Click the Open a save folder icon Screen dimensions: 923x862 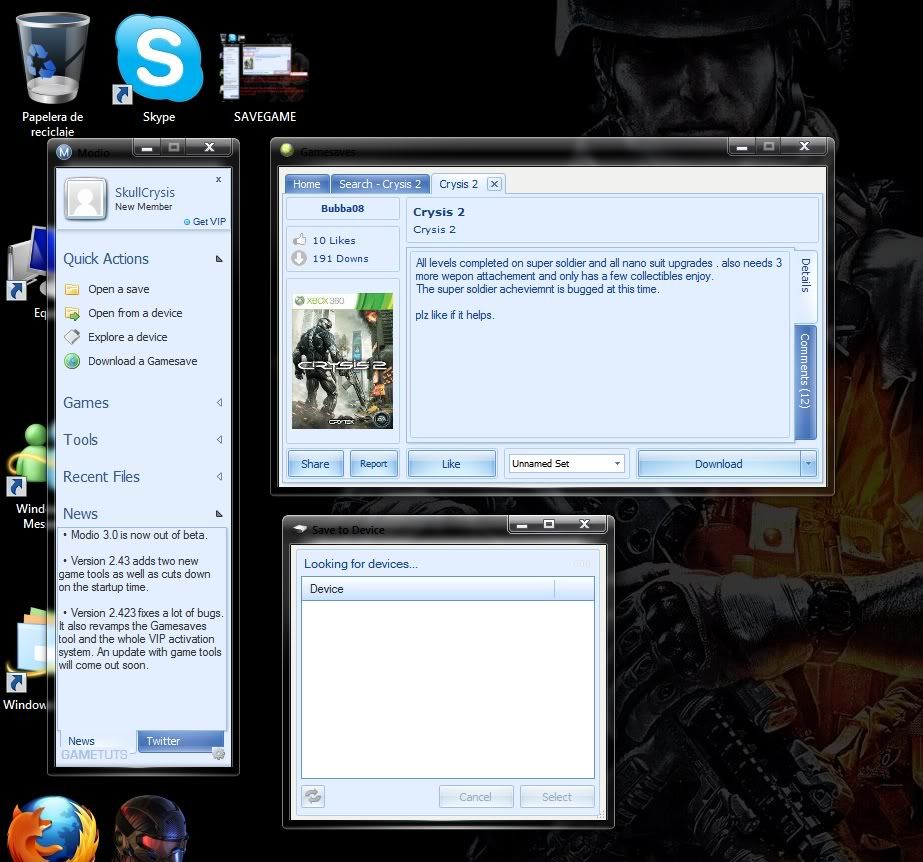[x=72, y=289]
